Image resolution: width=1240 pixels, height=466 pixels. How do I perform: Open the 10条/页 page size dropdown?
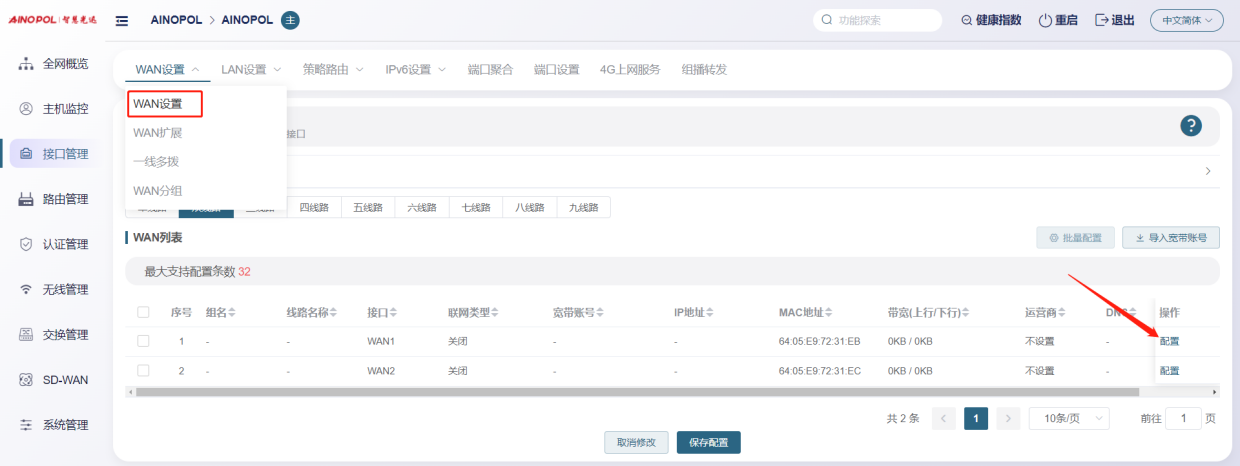coord(1069,419)
